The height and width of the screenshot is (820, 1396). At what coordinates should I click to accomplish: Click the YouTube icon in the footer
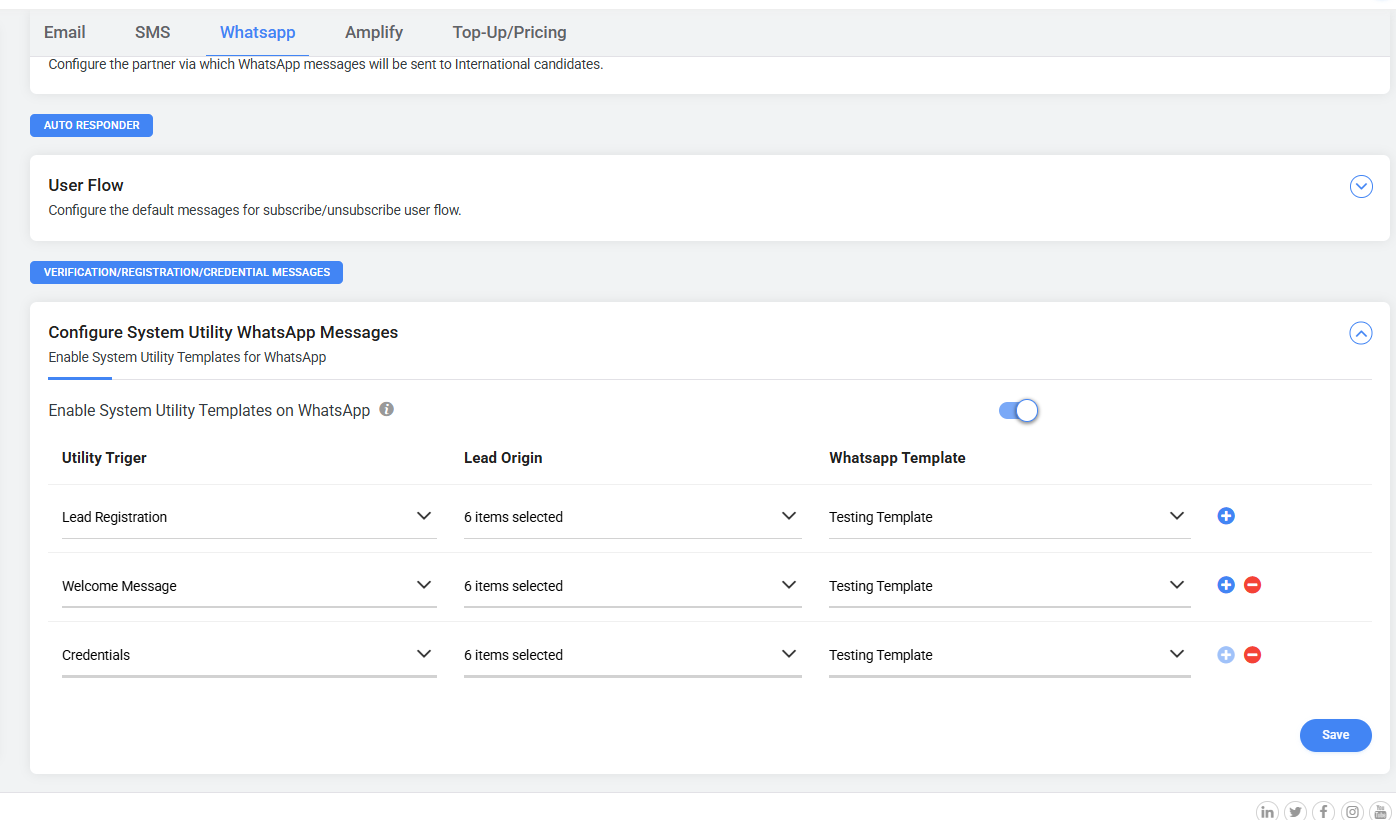click(x=1380, y=812)
